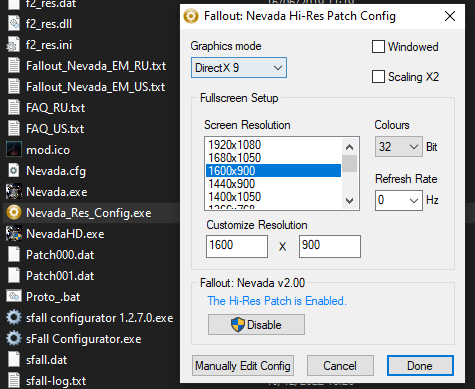The width and height of the screenshot is (475, 389).
Task: Select the NevadaHD.exe file name
Action: (x=65, y=234)
